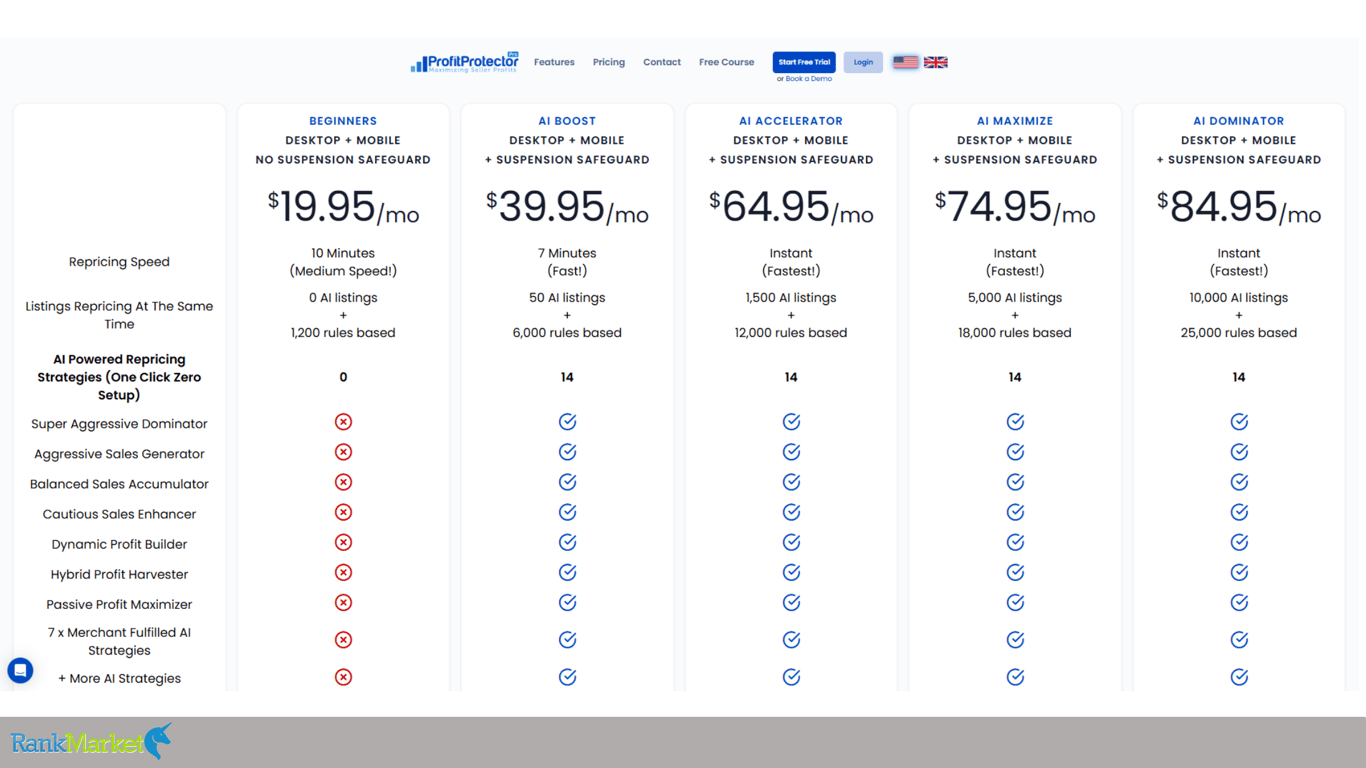
Task: Click the Start Free Trial button
Action: pyautogui.click(x=804, y=62)
